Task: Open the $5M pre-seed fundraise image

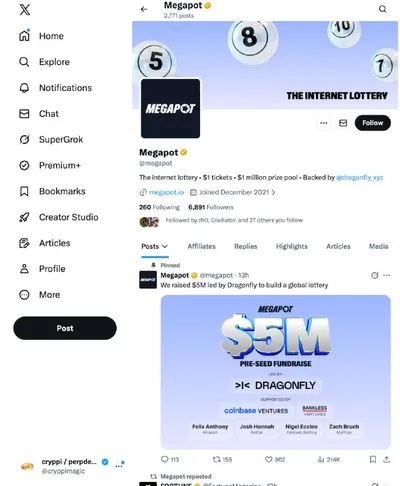Action: [x=276, y=372]
